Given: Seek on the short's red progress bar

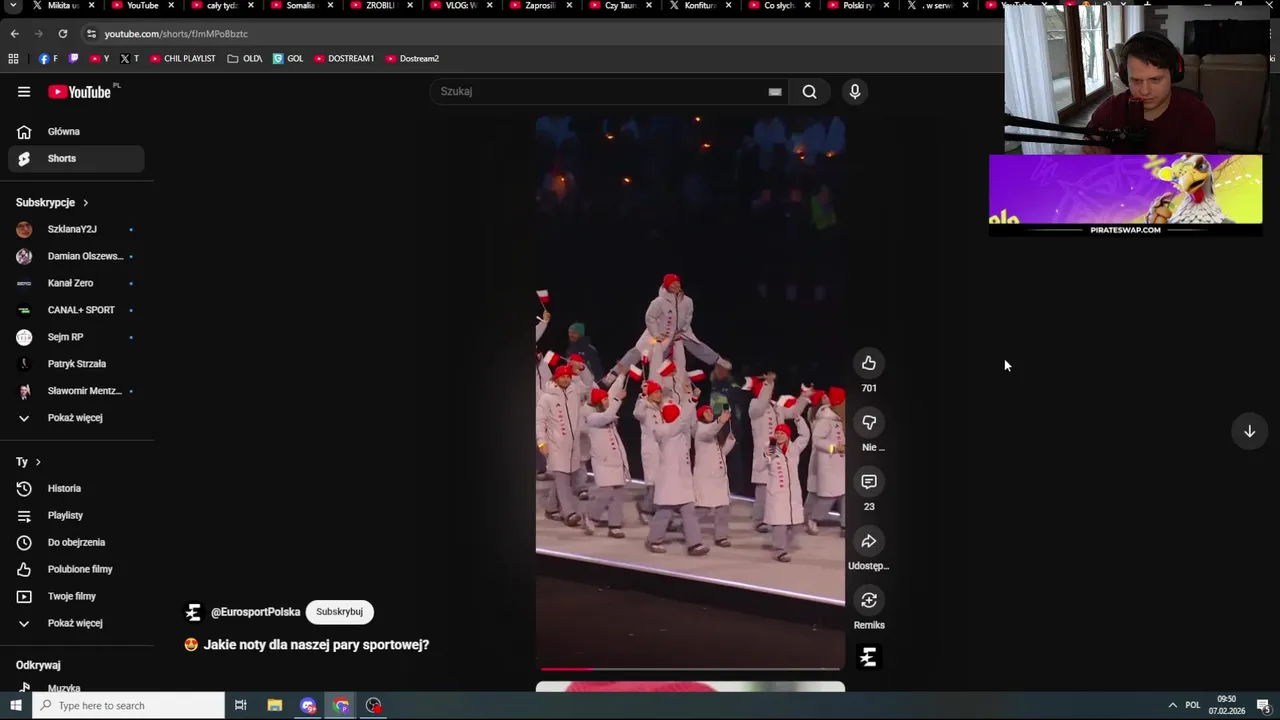Looking at the screenshot, I should 690,668.
